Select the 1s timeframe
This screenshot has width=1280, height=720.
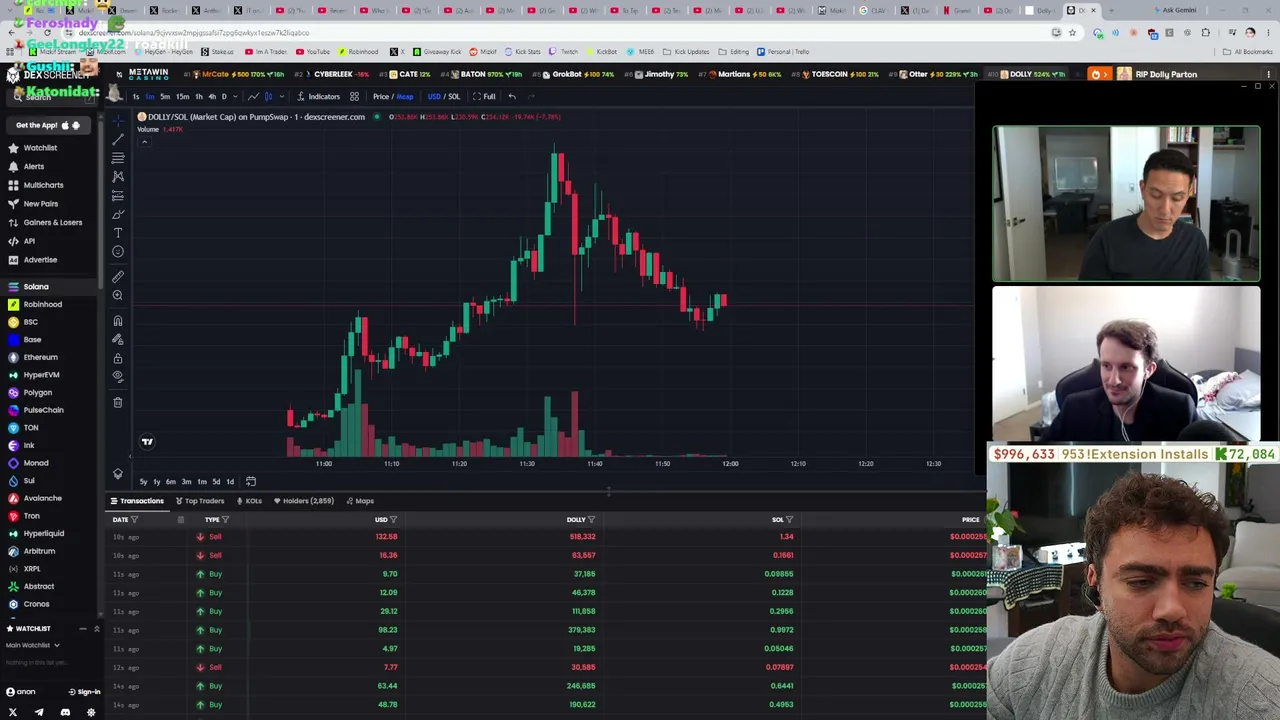136,97
